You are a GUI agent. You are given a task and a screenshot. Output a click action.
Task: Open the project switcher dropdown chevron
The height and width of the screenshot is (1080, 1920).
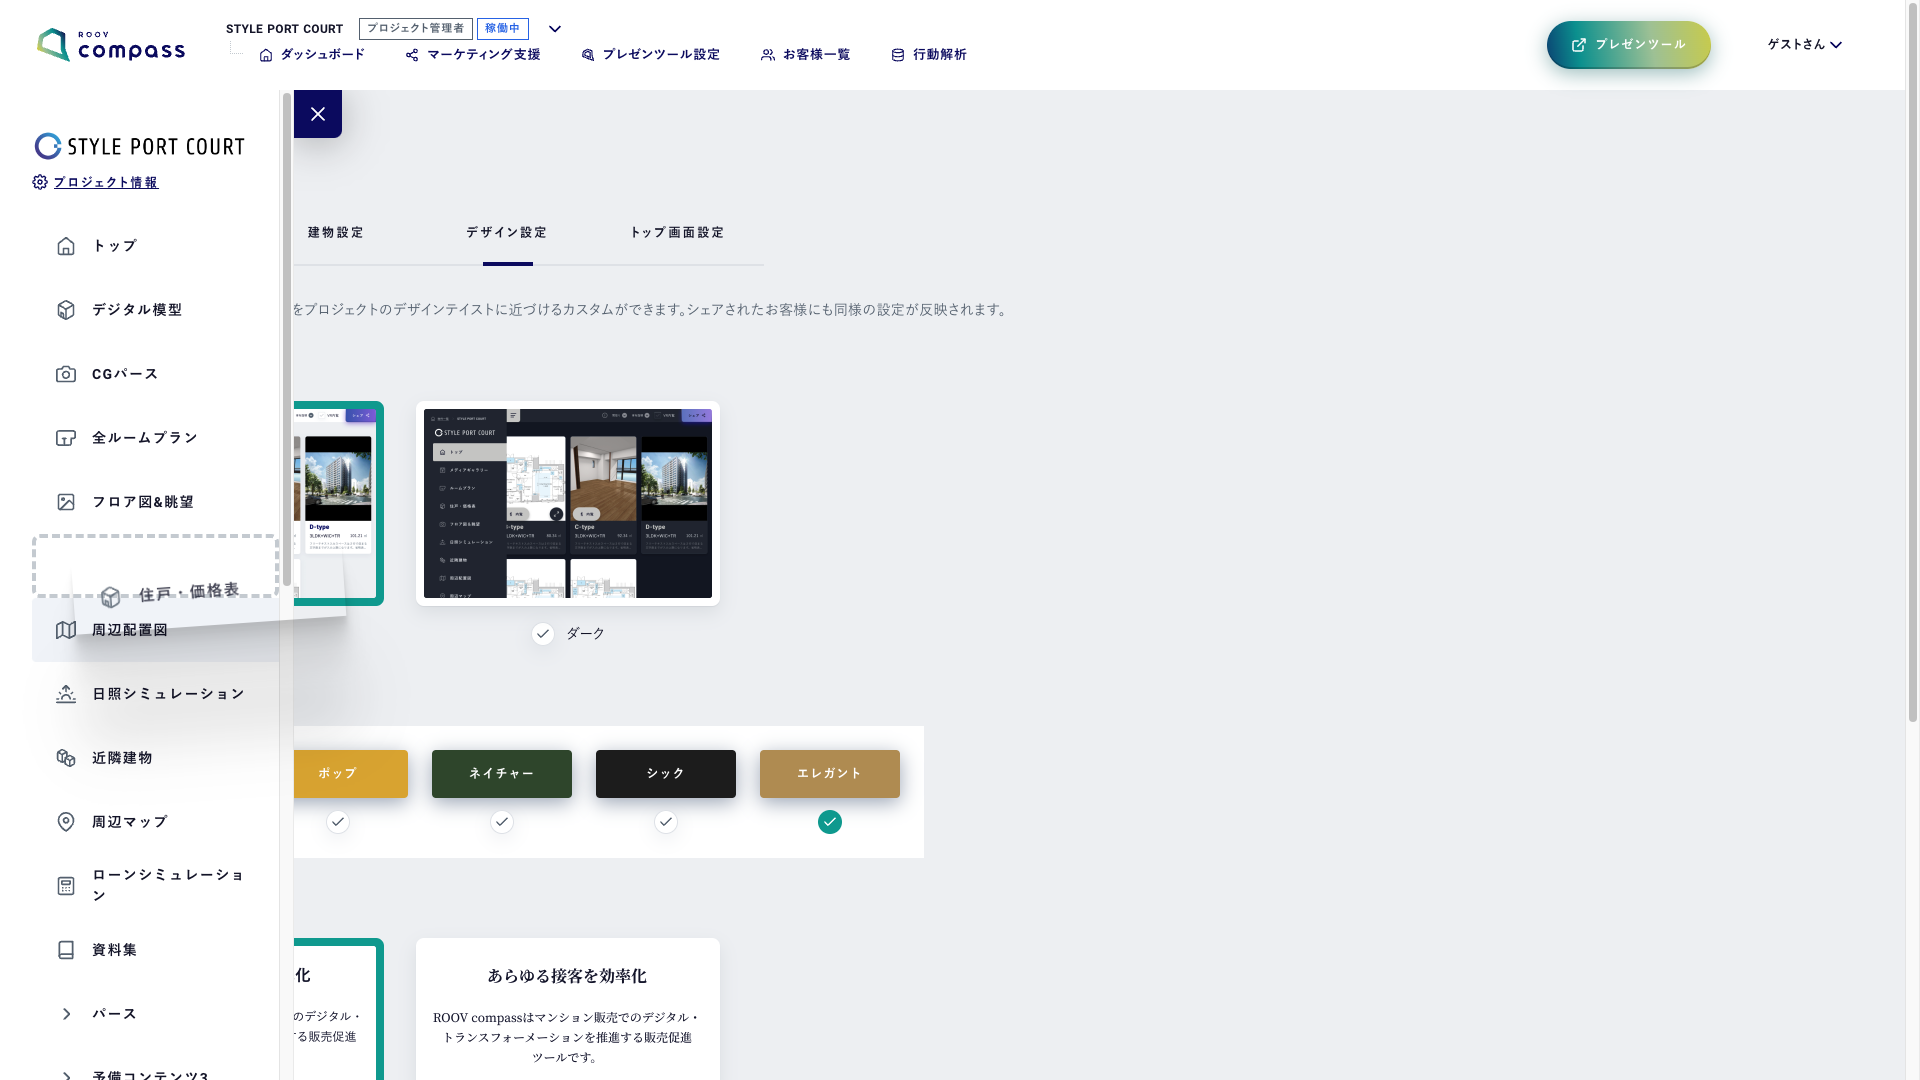(555, 29)
